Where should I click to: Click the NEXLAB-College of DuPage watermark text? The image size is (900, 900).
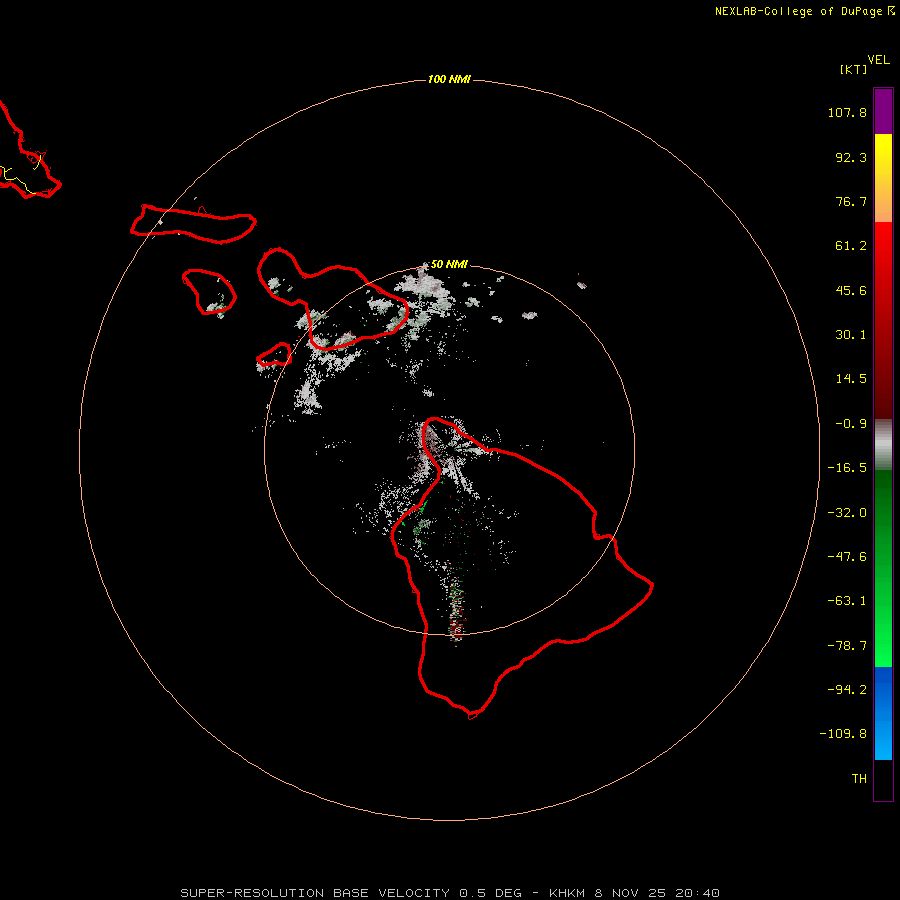pos(804,11)
